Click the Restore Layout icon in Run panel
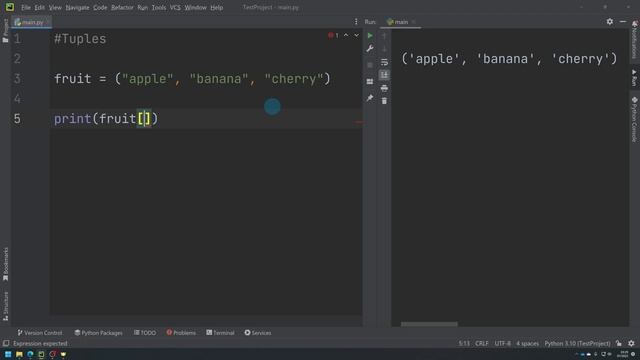The width and height of the screenshot is (640, 360). (x=370, y=82)
